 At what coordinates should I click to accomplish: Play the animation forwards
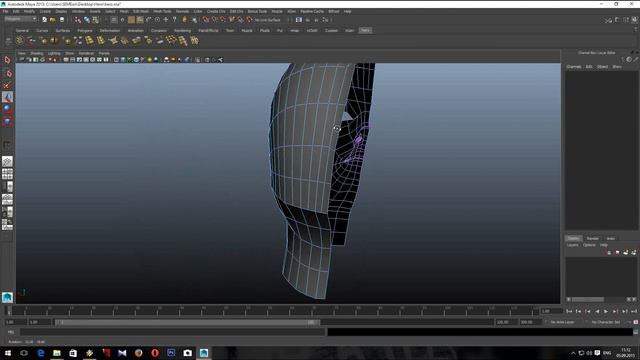[x=606, y=311]
